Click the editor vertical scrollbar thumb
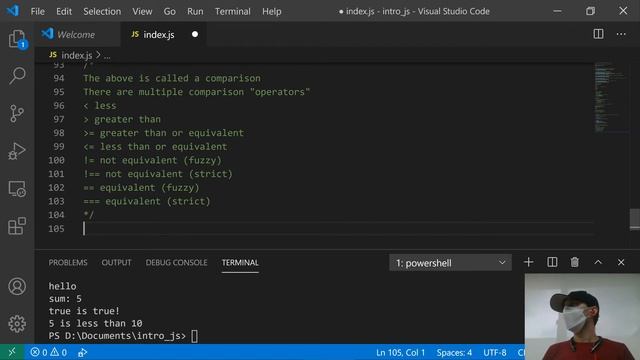The height and width of the screenshot is (360, 640). (635, 219)
